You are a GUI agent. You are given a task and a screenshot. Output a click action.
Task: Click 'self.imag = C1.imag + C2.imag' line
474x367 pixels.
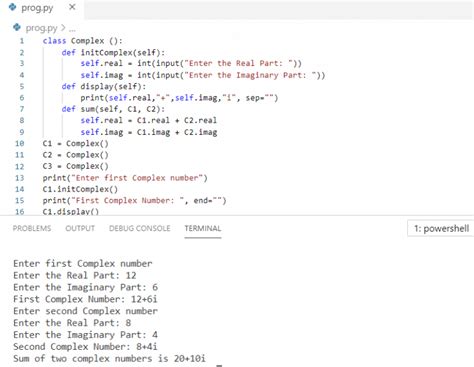tap(149, 132)
